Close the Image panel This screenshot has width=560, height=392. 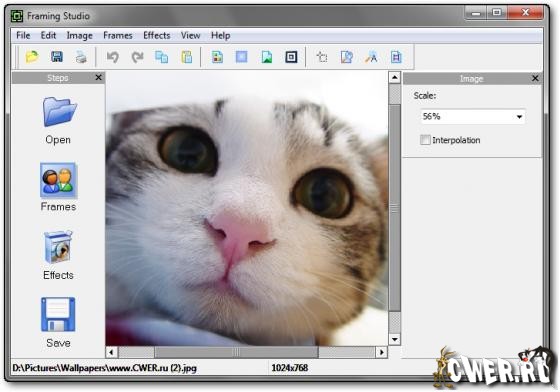[x=535, y=78]
